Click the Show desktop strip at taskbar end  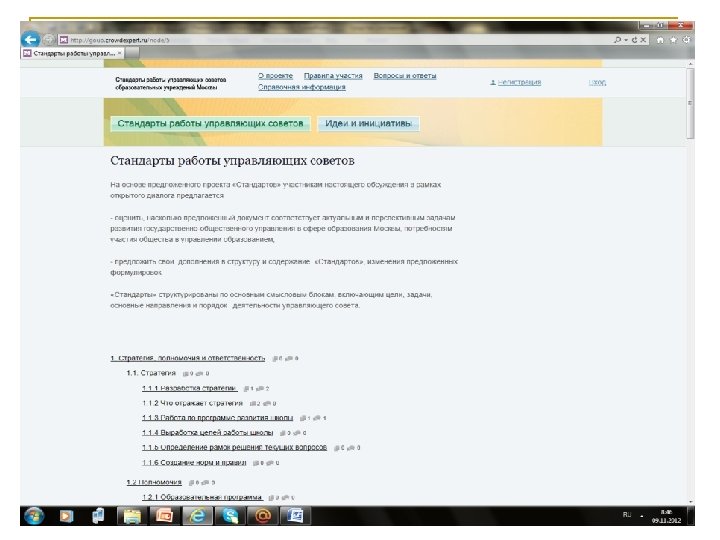[691, 516]
